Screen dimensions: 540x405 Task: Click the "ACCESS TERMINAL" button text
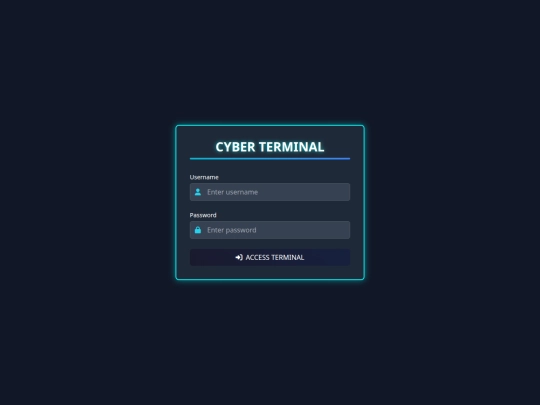pyautogui.click(x=274, y=257)
